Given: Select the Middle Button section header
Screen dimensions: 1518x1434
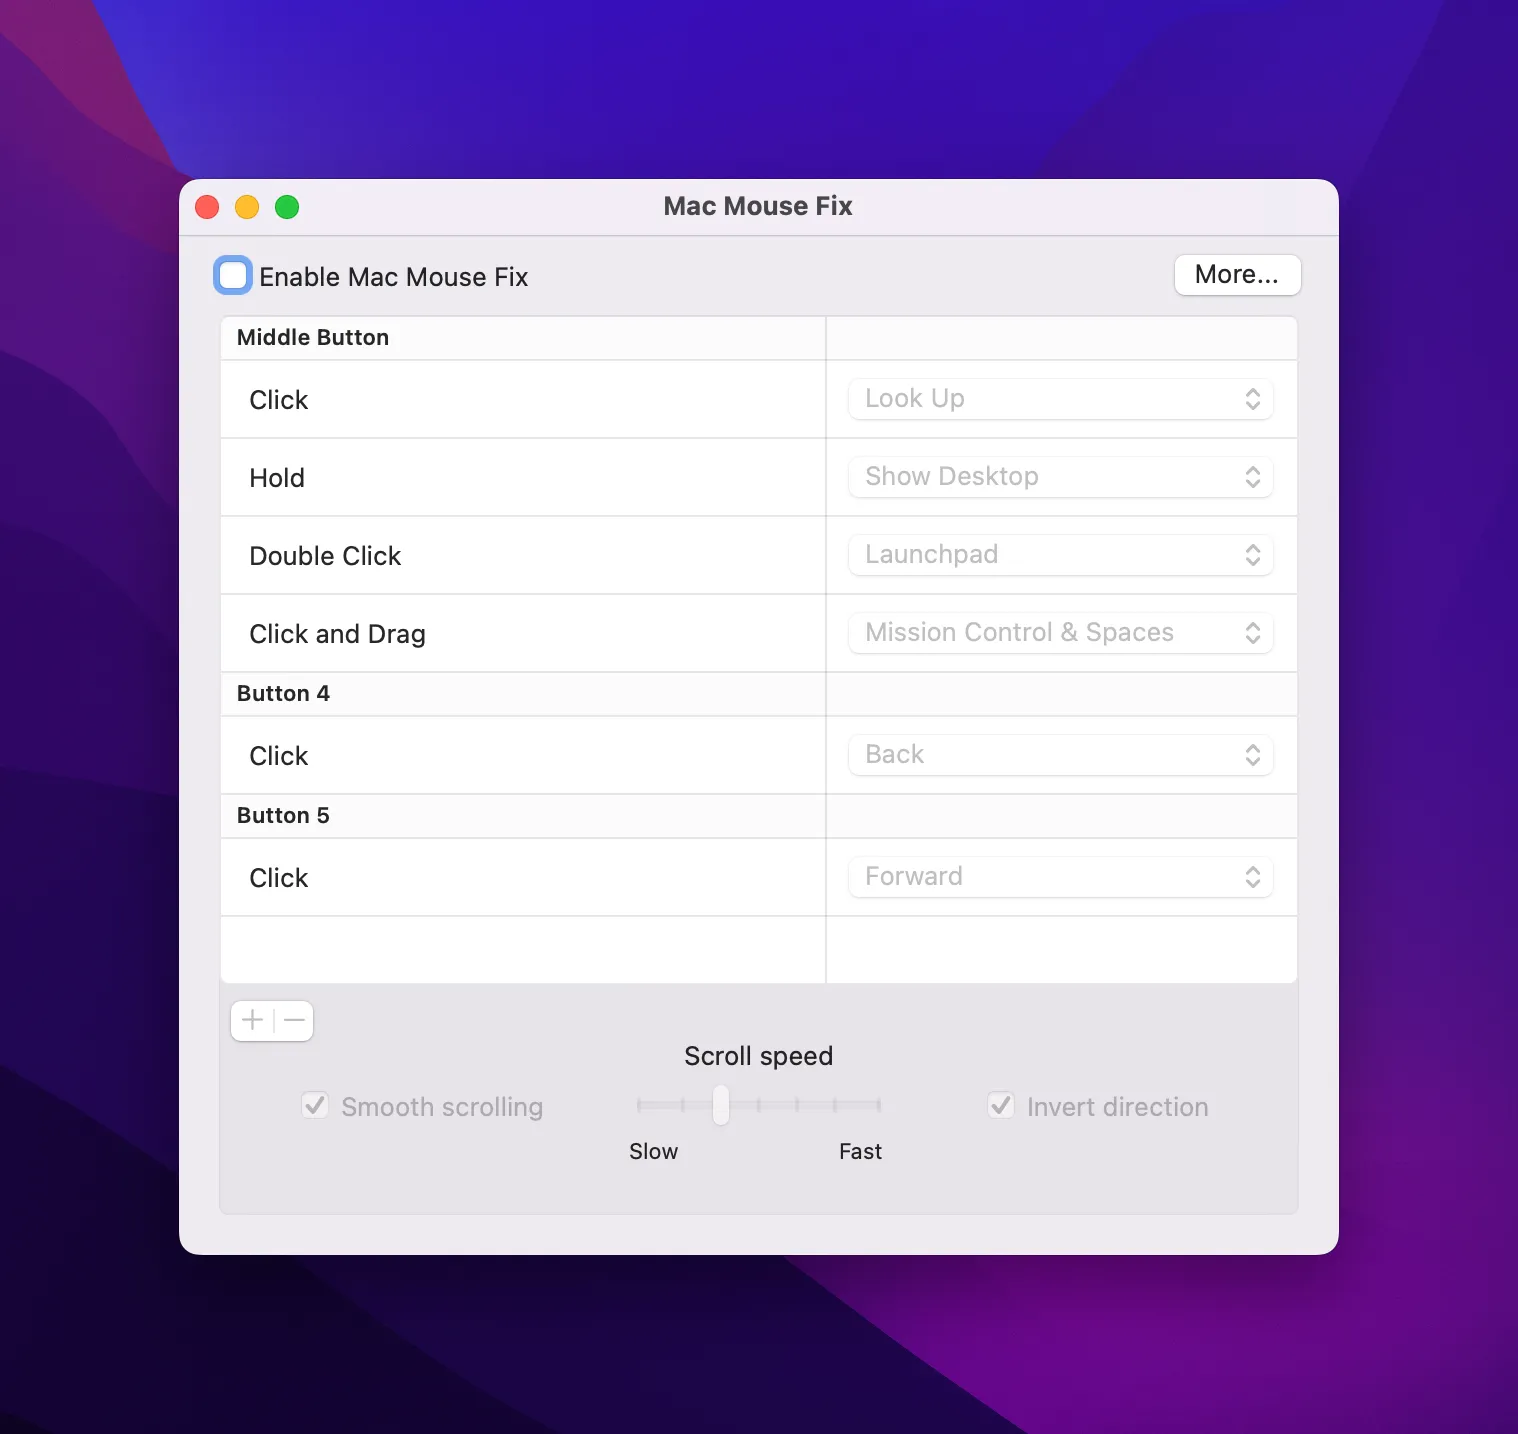Looking at the screenshot, I should click(312, 337).
